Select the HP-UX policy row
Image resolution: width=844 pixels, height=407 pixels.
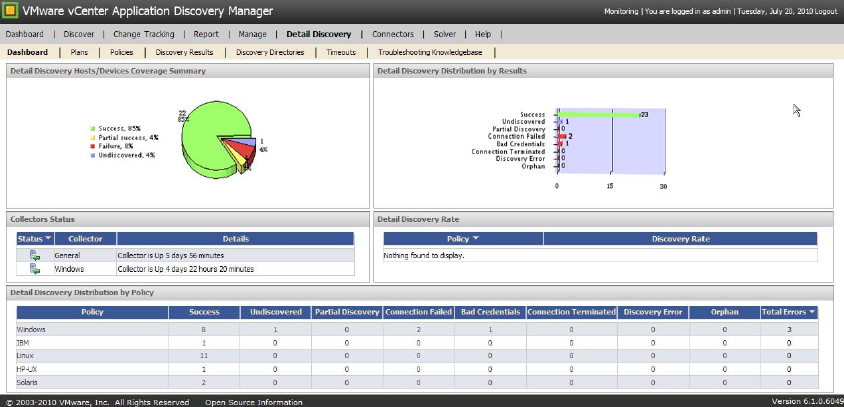tap(417, 369)
